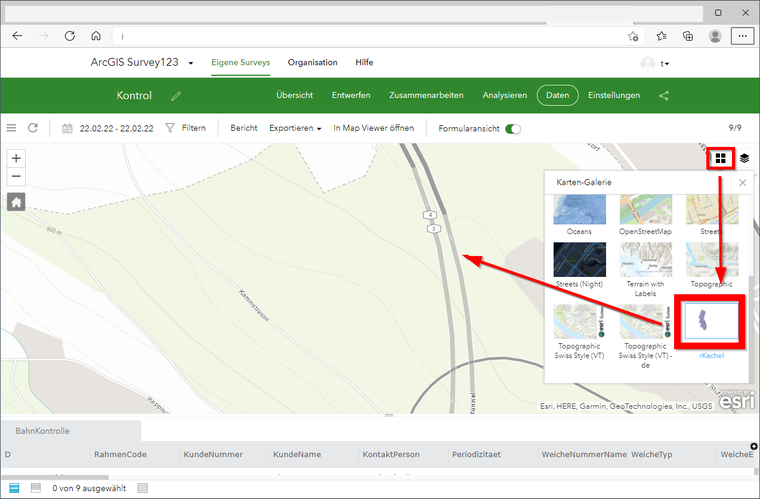Viewport: 760px width, 499px height.
Task: Sort by KundeName column header
Action: click(x=297, y=454)
